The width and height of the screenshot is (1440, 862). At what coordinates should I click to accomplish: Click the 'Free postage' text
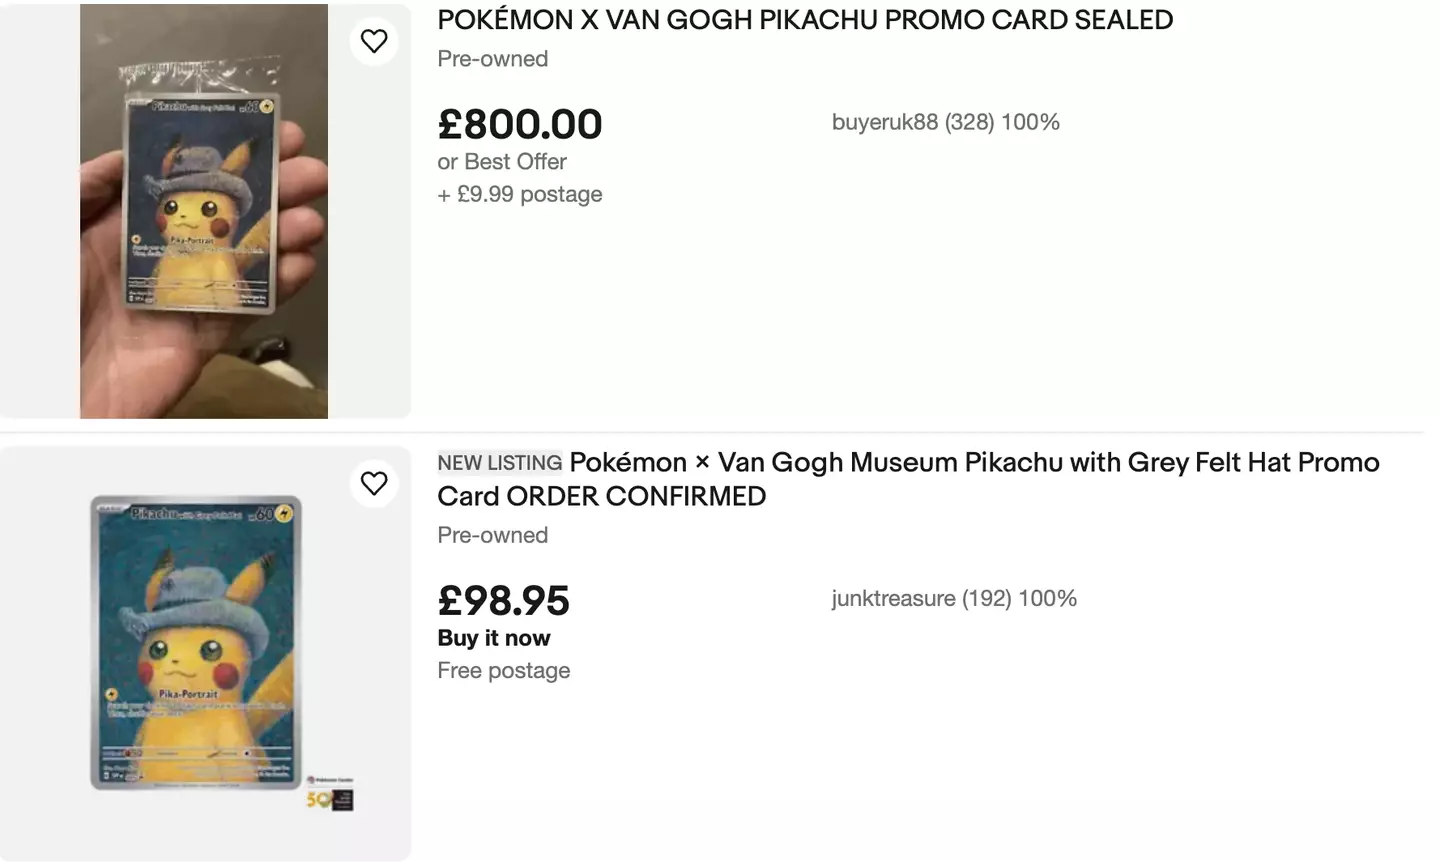click(x=504, y=670)
